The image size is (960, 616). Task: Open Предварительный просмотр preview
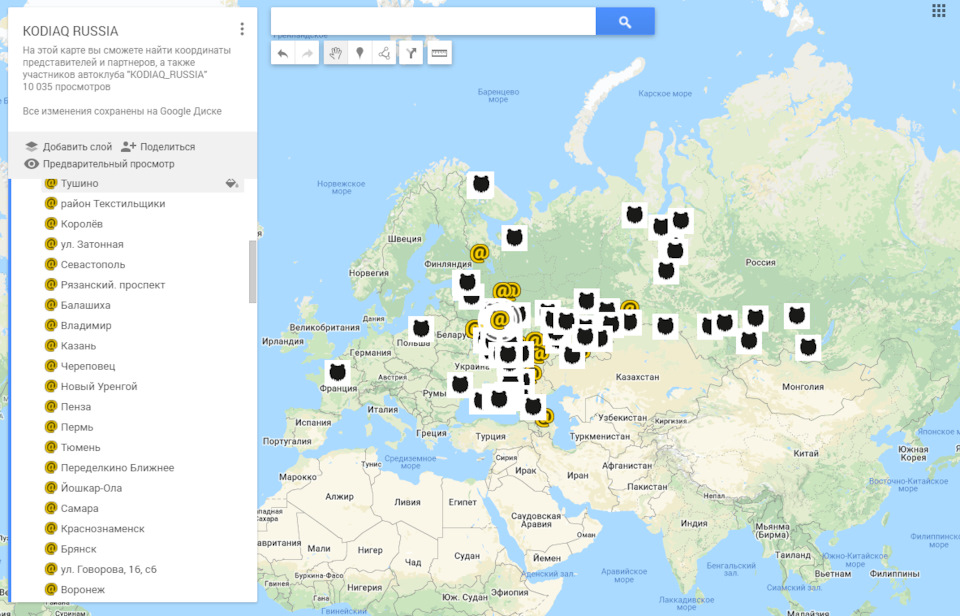[99, 164]
